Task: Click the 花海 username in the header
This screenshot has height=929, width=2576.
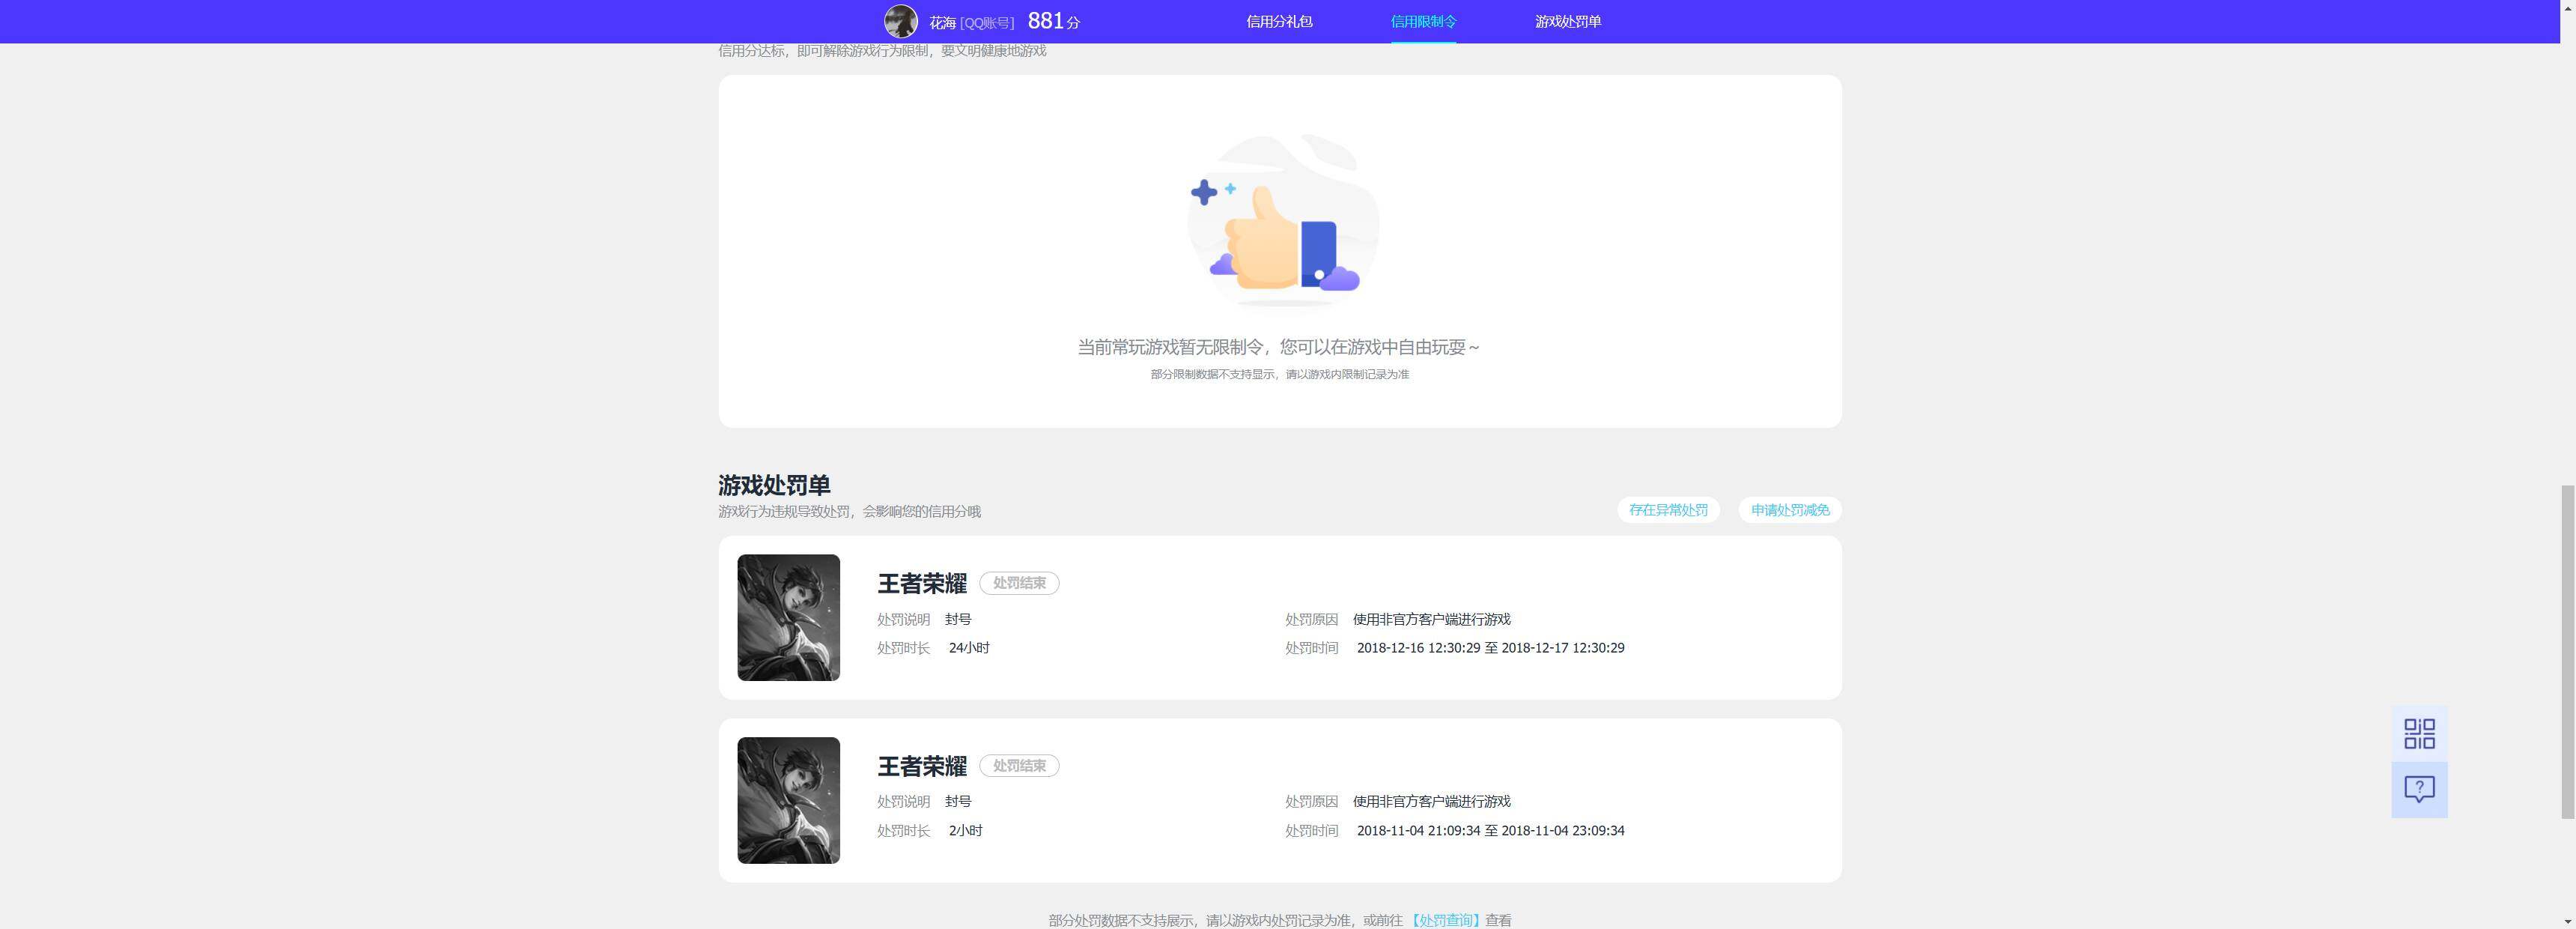Action: pos(942,22)
